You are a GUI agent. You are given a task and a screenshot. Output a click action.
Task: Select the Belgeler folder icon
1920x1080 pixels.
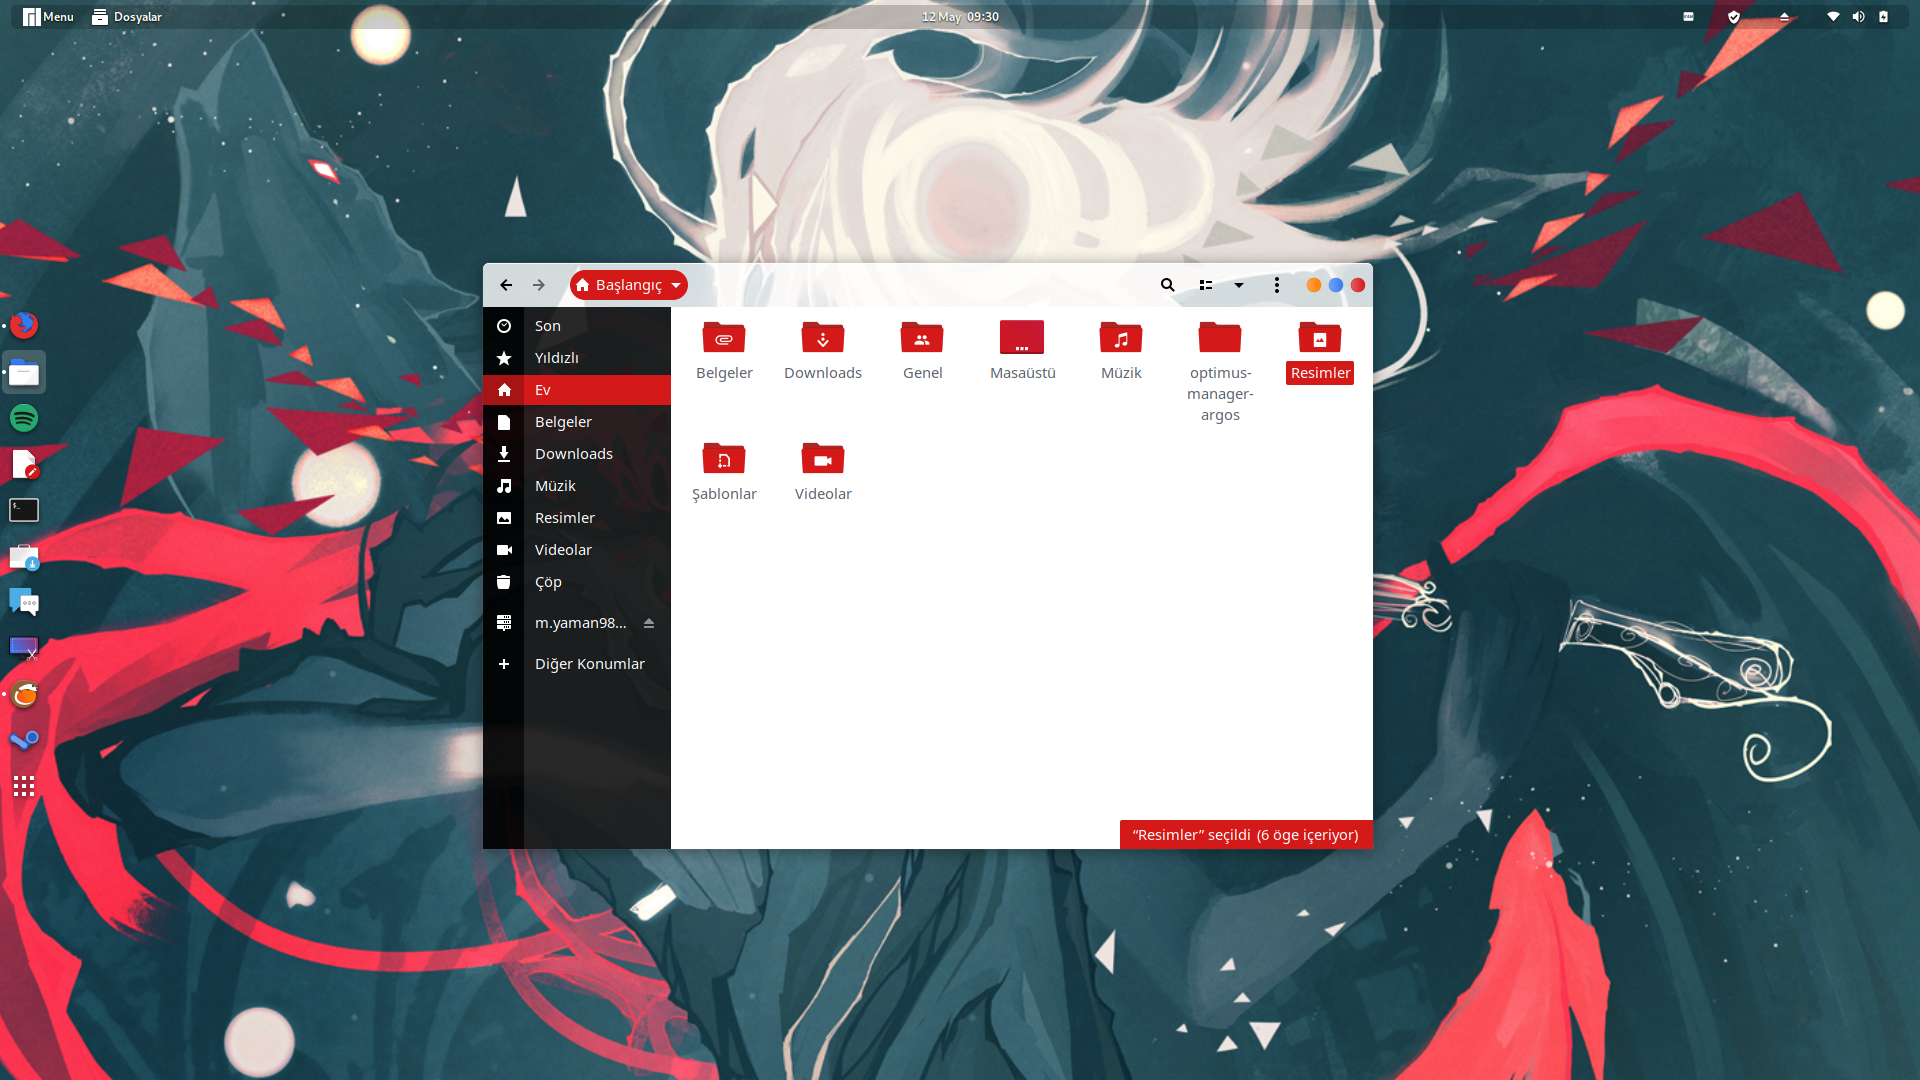point(724,338)
